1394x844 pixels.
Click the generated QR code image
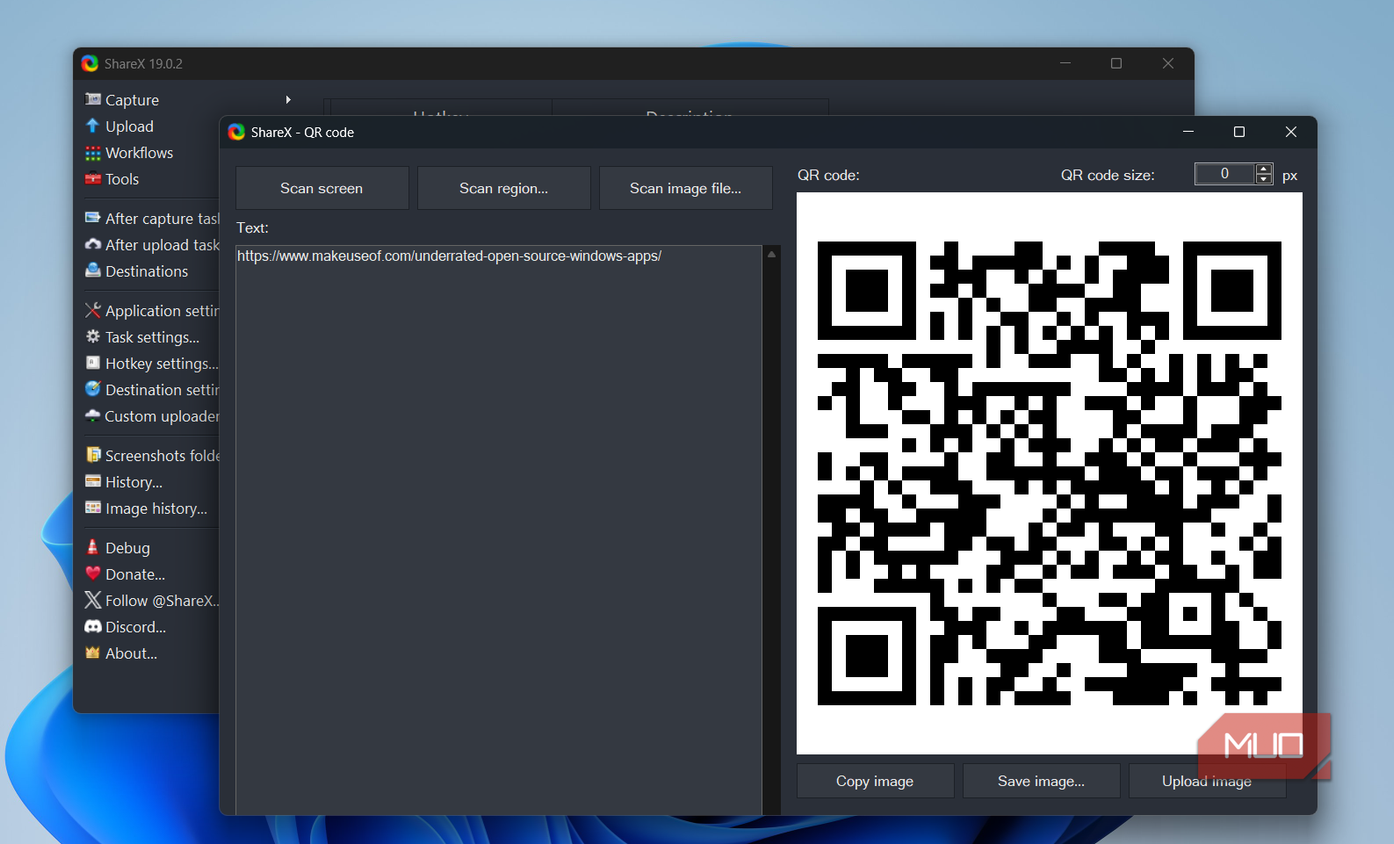1049,473
